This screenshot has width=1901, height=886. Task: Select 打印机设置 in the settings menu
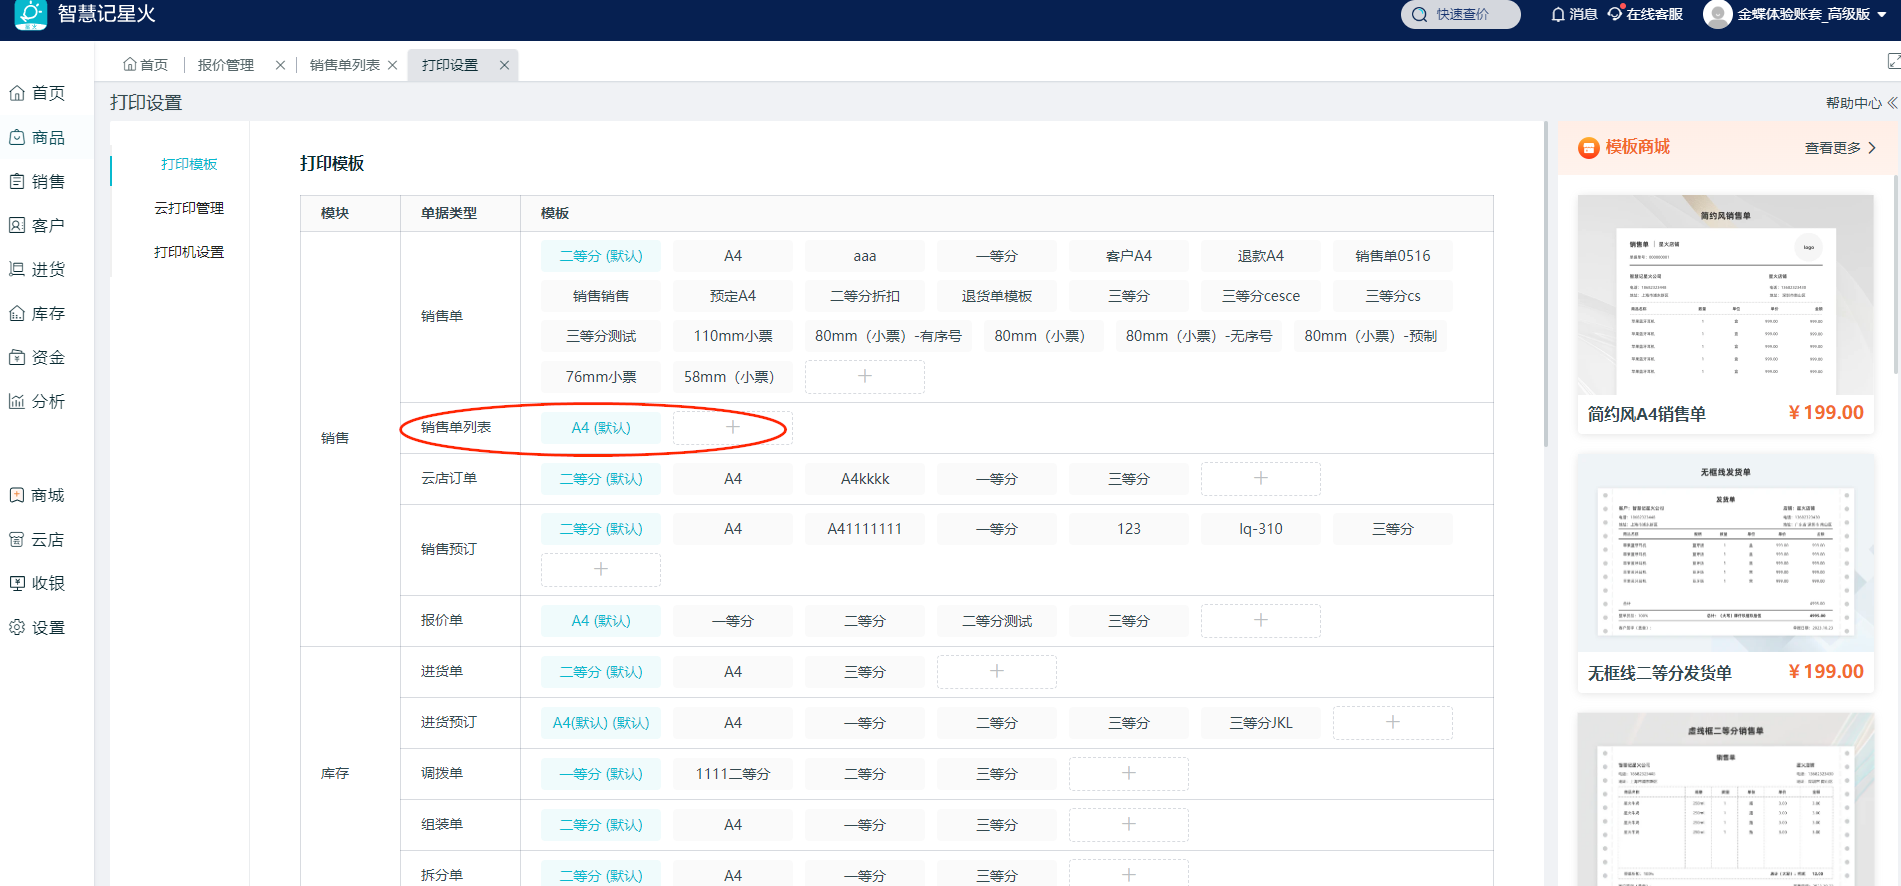(x=189, y=252)
